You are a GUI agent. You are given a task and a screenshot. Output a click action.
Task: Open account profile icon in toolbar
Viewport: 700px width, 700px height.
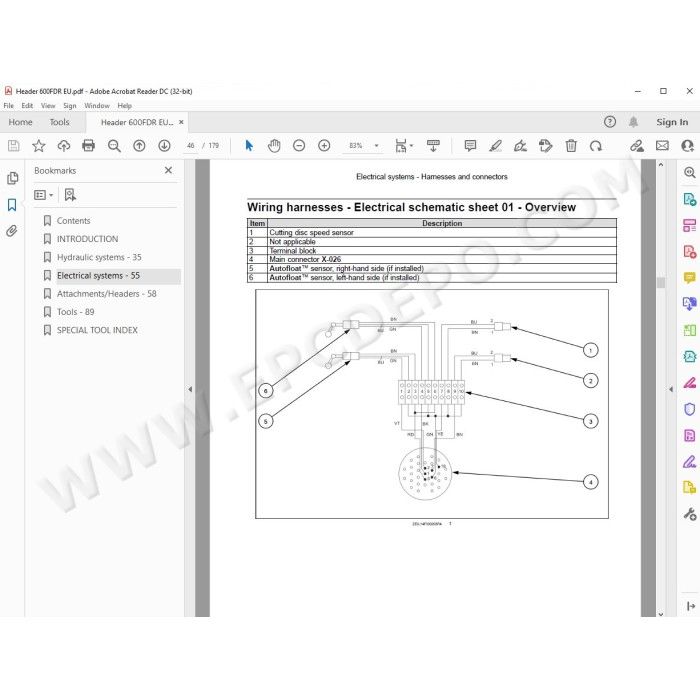(688, 146)
